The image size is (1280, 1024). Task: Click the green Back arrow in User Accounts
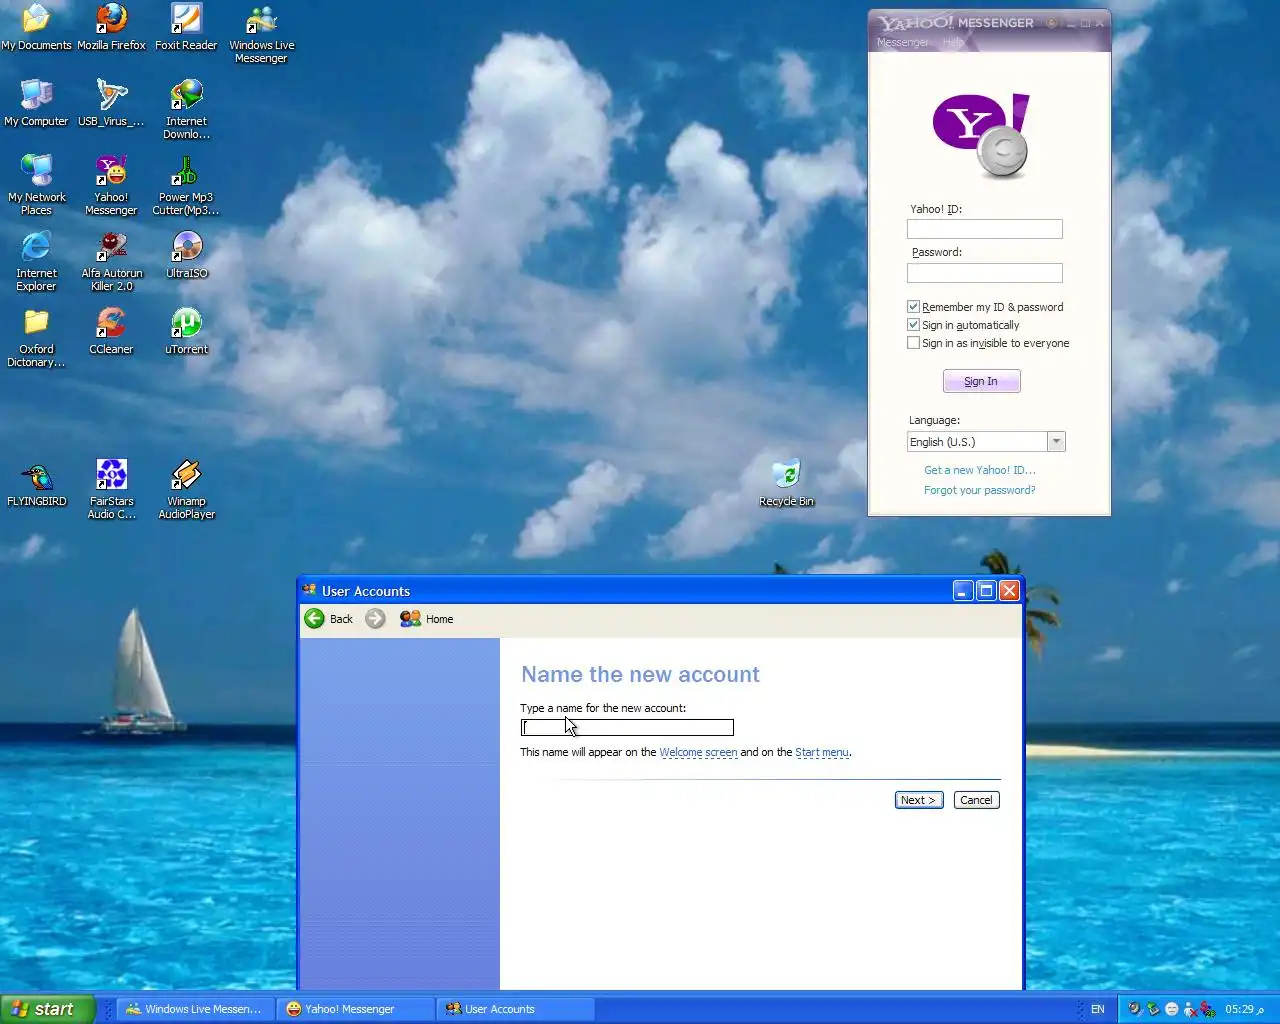point(314,619)
